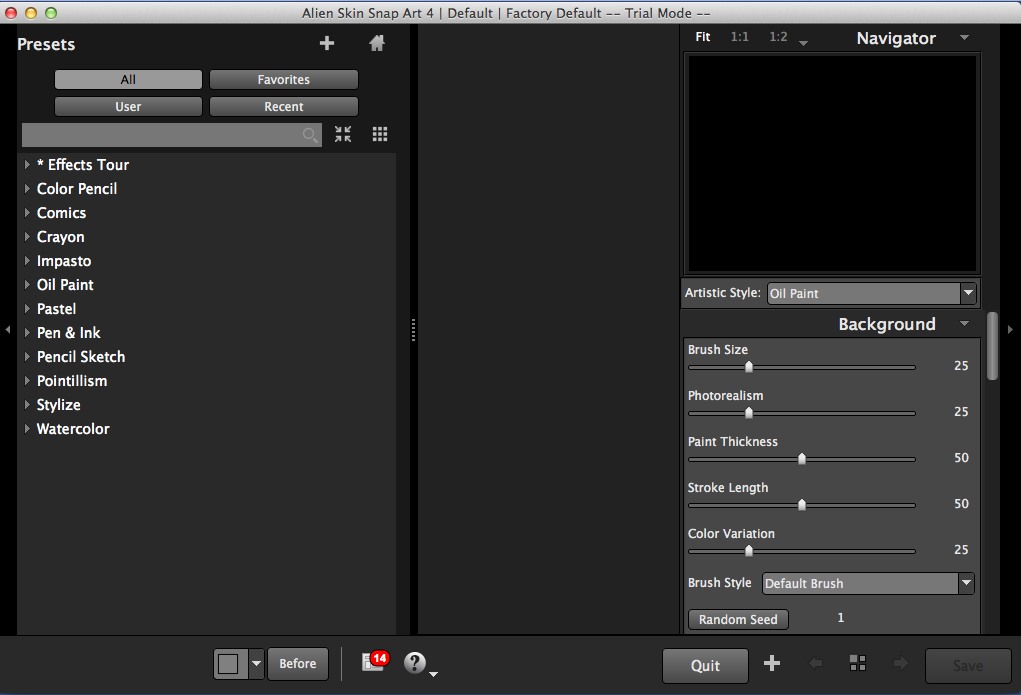Expand the Pencil Sketch category
The image size is (1021, 695).
pos(27,357)
